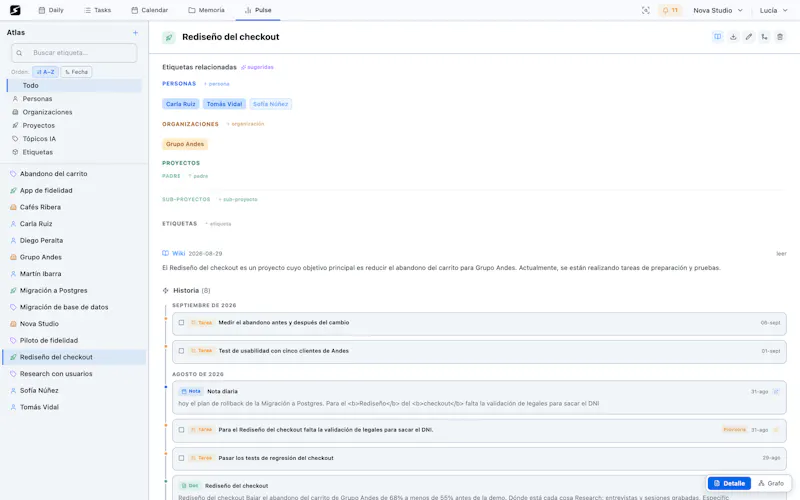The width and height of the screenshot is (800, 500).
Task: Click the Wiki book icon above description
Action: pyautogui.click(x=165, y=253)
